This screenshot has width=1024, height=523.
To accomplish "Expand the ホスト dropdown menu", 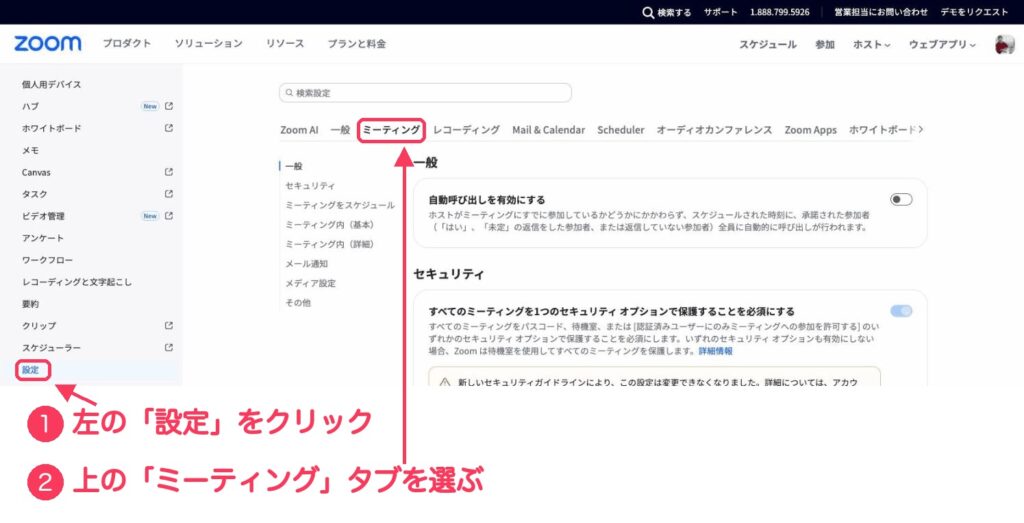I will tap(871, 44).
